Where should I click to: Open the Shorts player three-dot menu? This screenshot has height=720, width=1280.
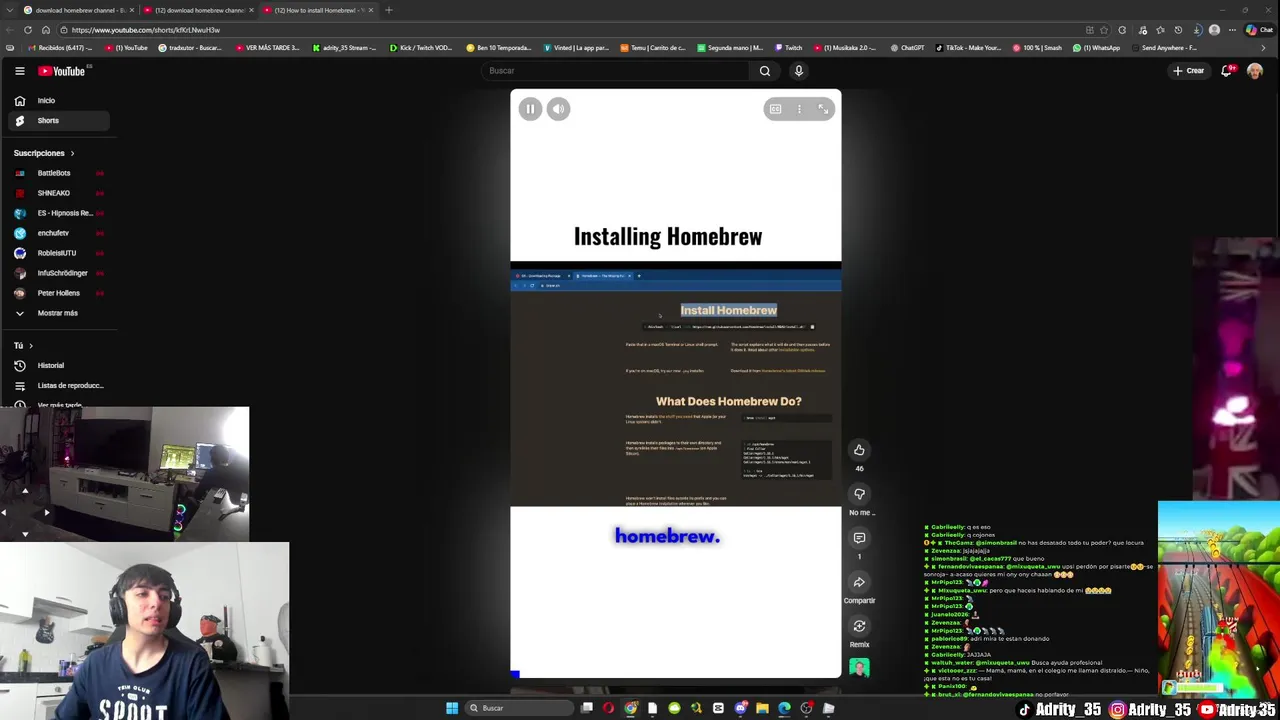click(799, 109)
